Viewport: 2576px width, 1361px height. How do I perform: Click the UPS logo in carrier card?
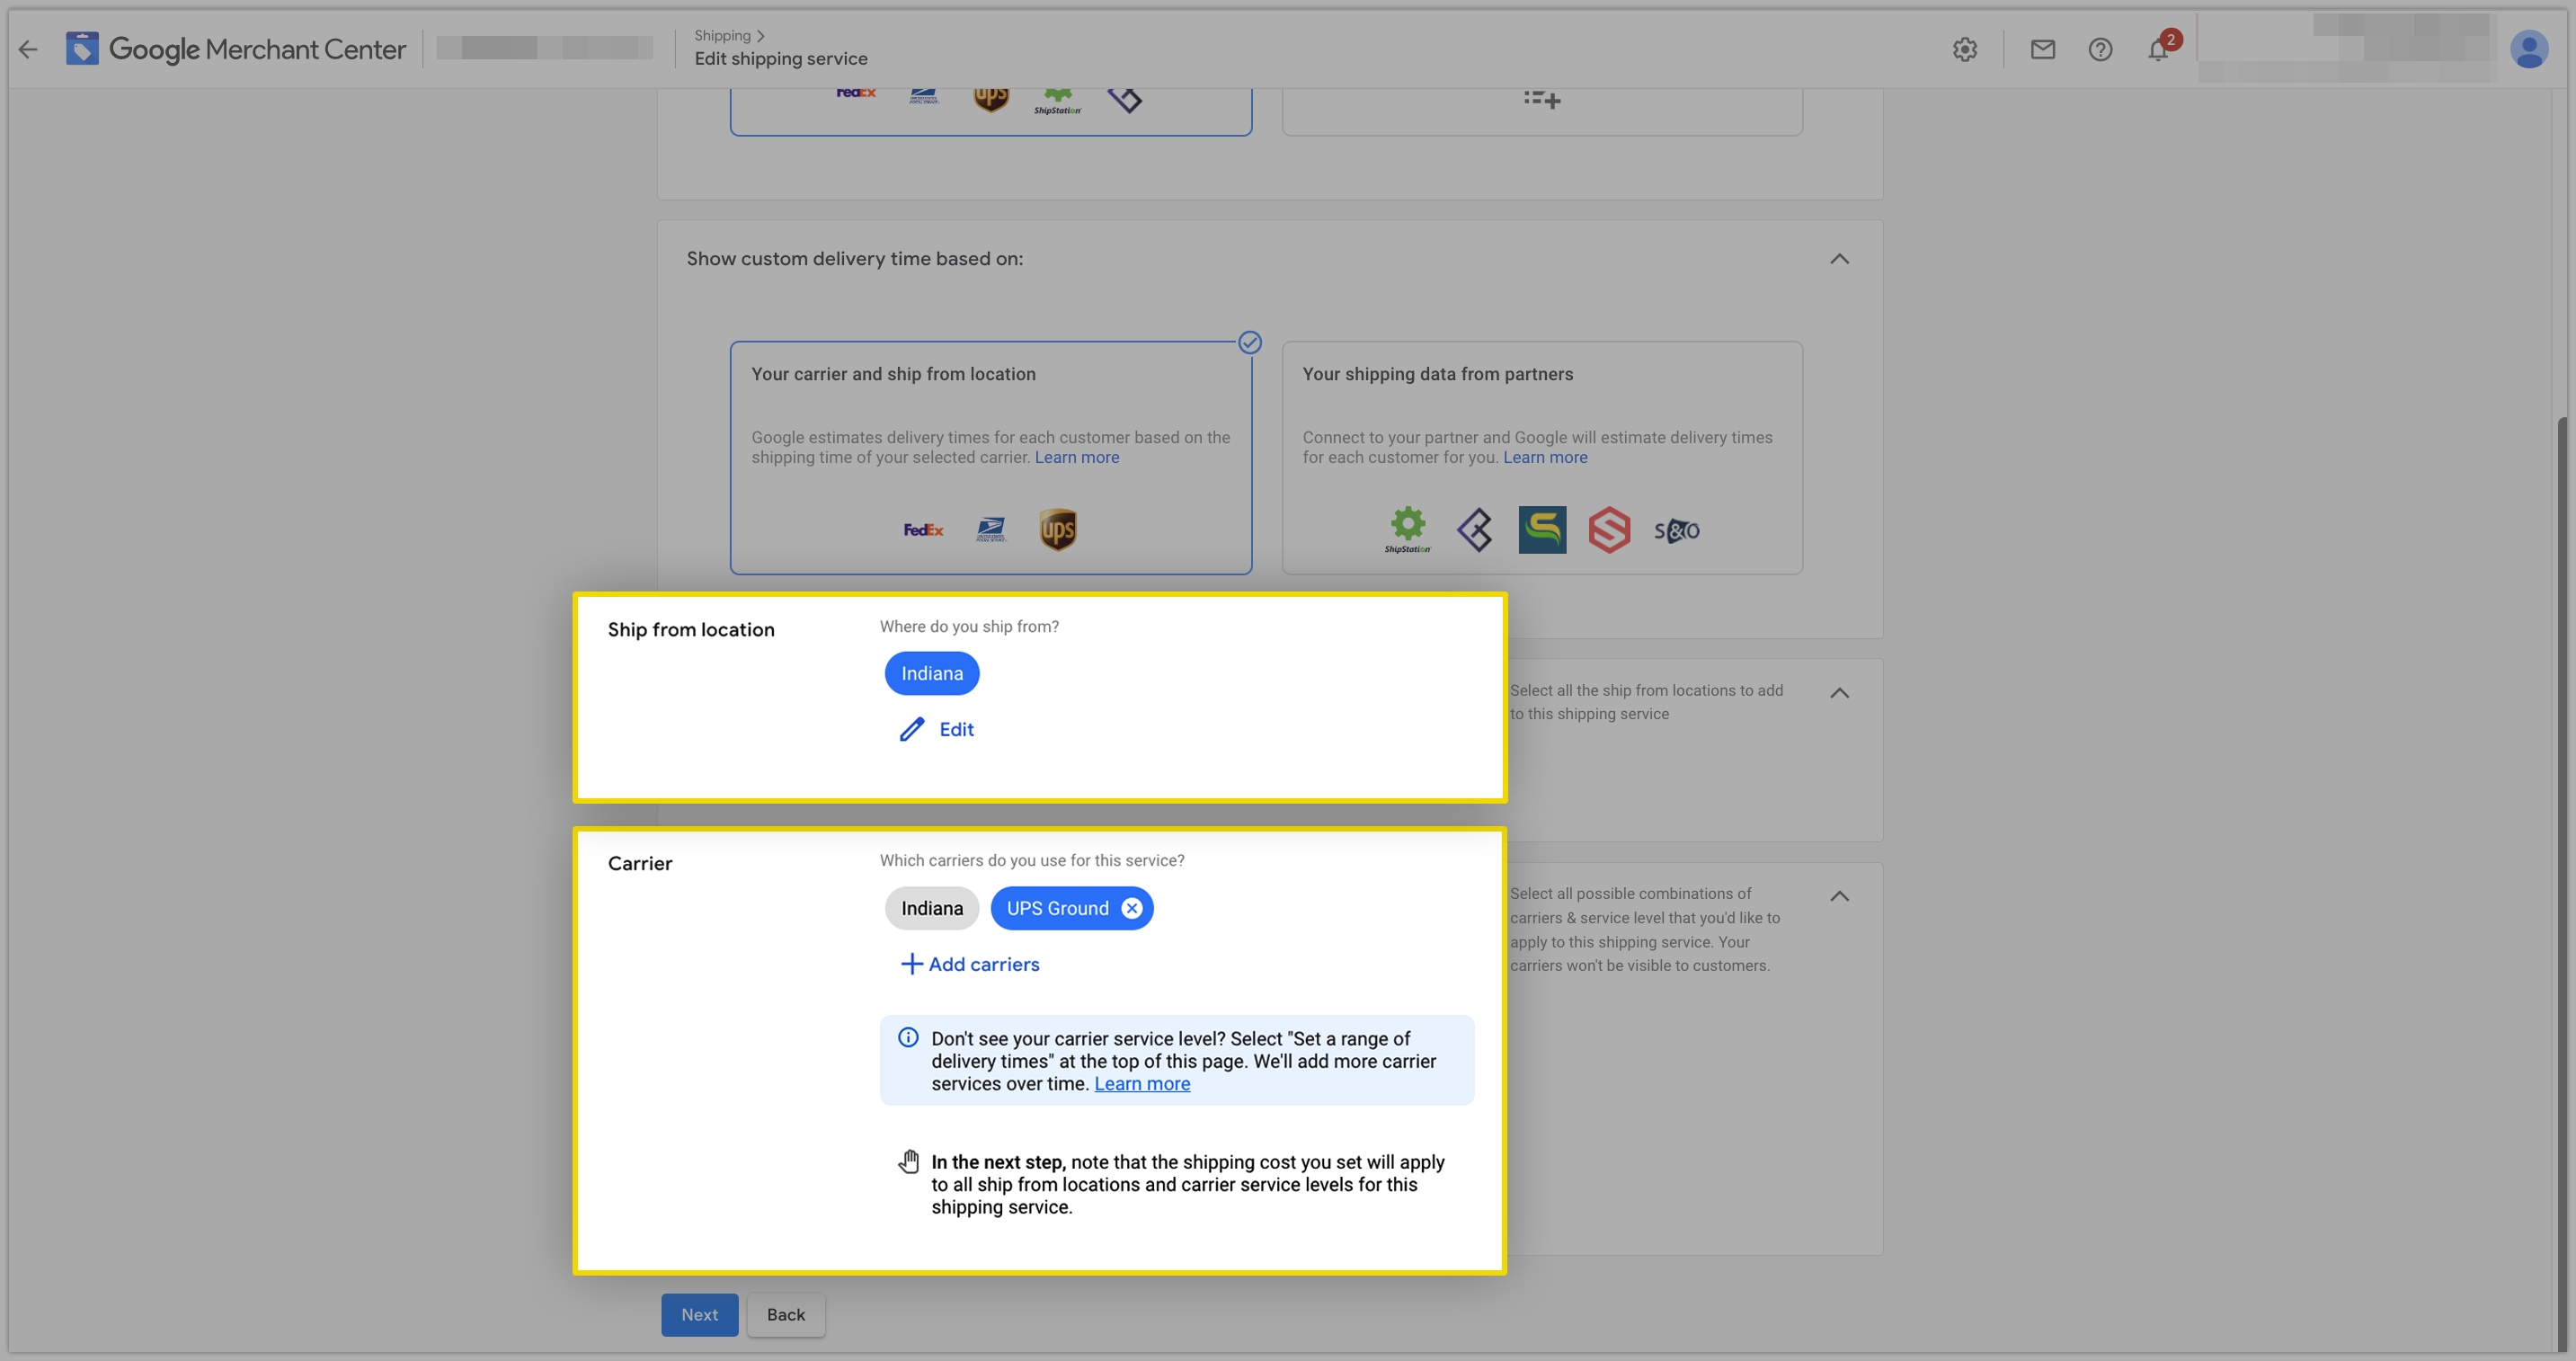tap(1058, 530)
